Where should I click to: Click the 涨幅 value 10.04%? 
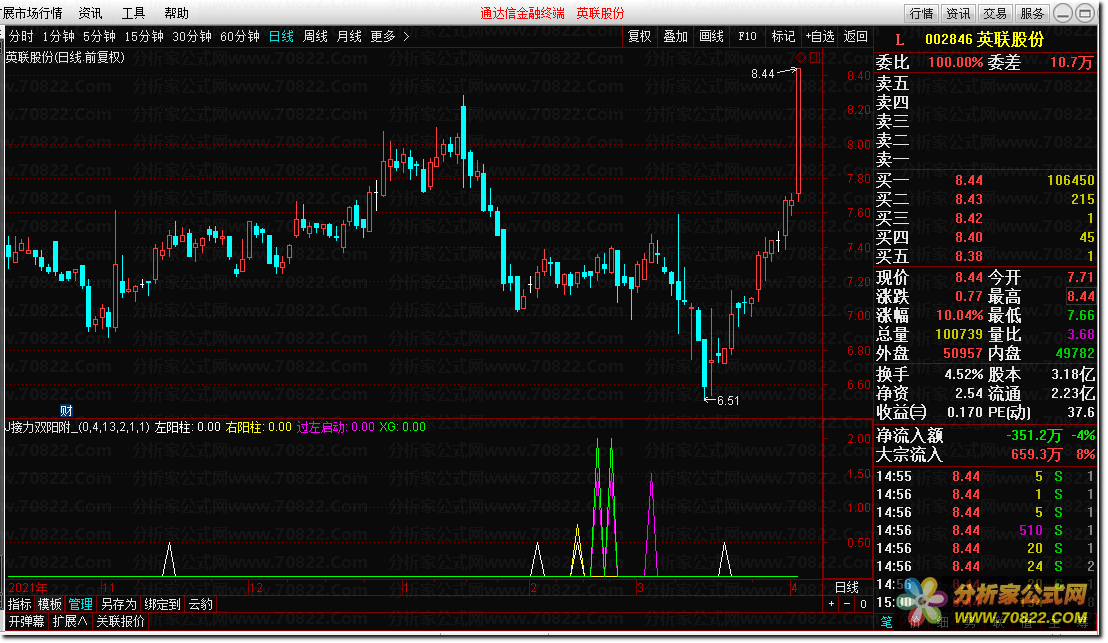tap(960, 315)
